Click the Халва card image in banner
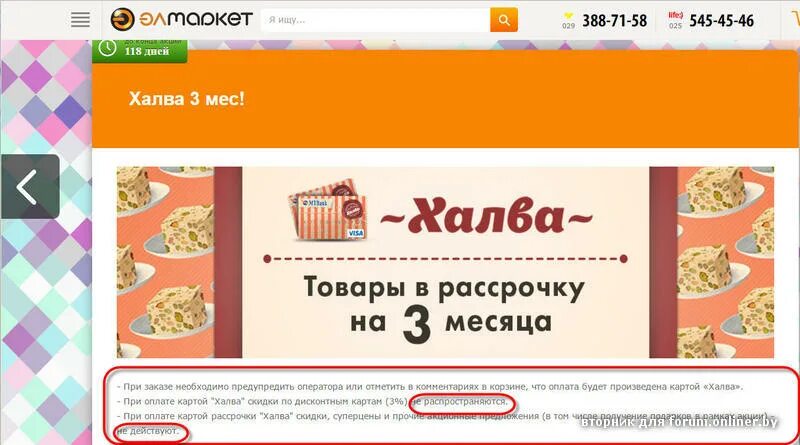Viewport: 800px width, 445px height. (328, 210)
